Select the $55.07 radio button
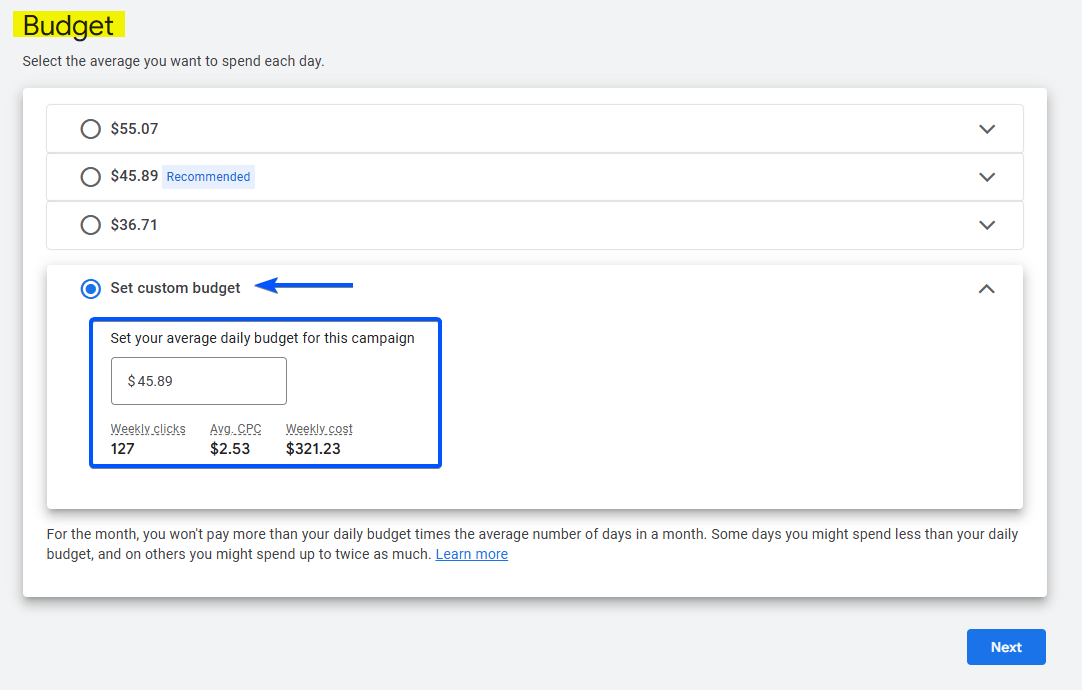 click(91, 129)
